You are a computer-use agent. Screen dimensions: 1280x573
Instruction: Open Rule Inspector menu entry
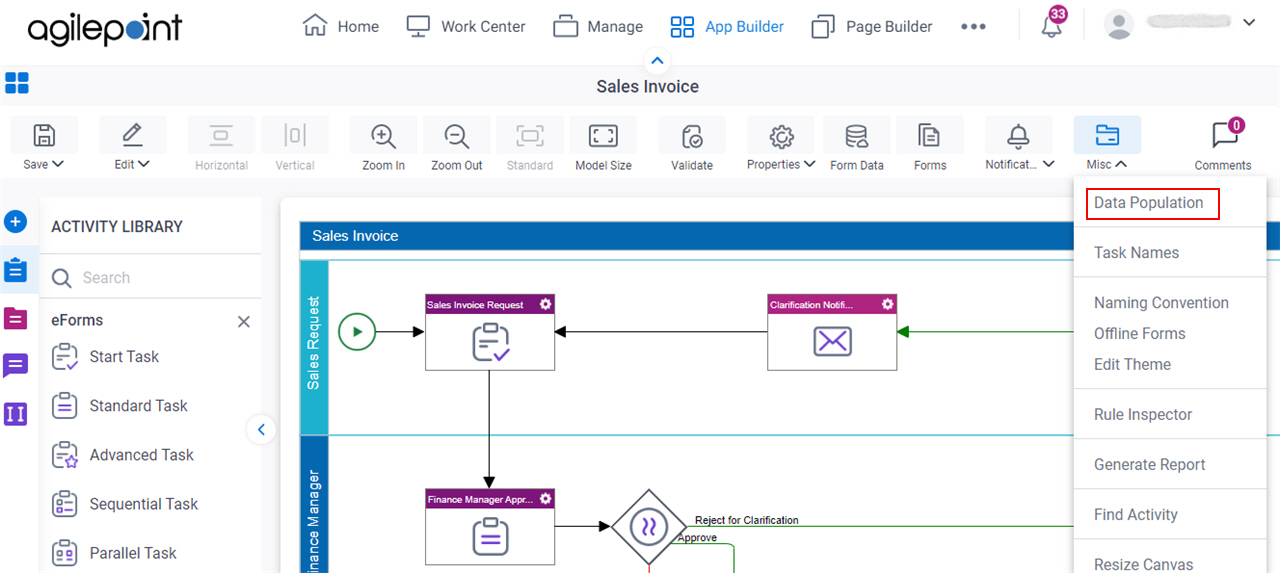(x=1143, y=415)
